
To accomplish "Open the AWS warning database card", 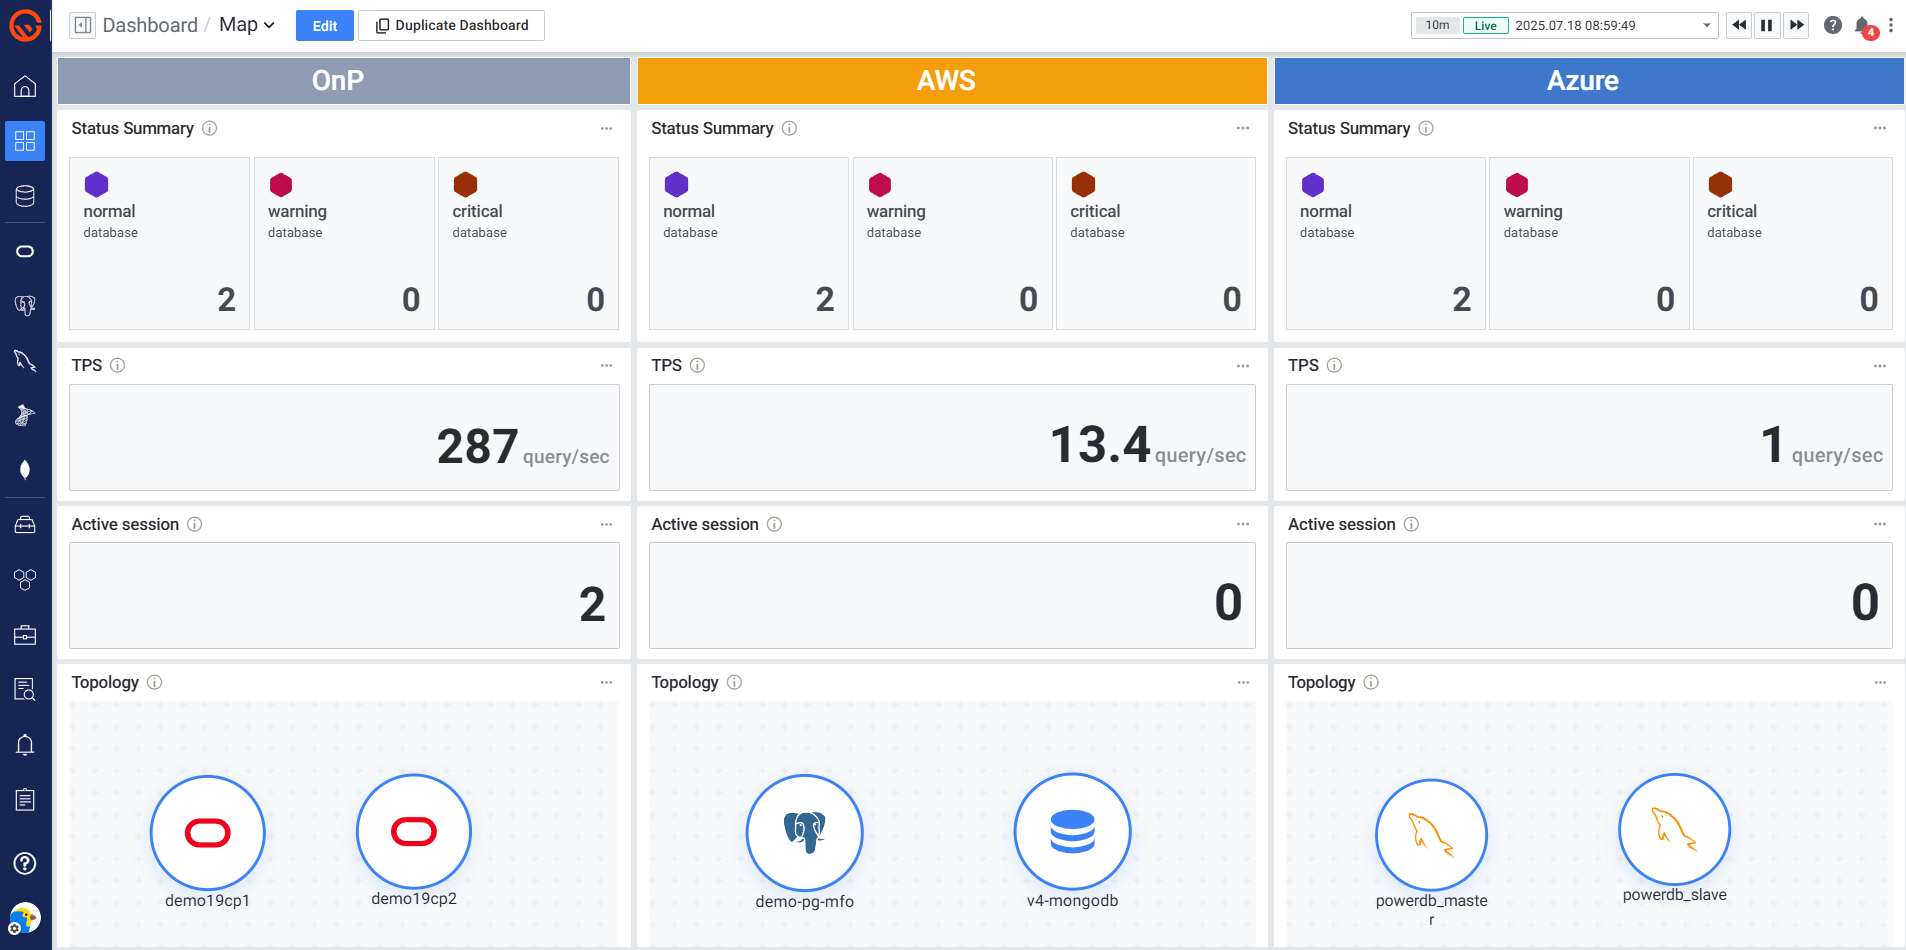I will pyautogui.click(x=953, y=243).
